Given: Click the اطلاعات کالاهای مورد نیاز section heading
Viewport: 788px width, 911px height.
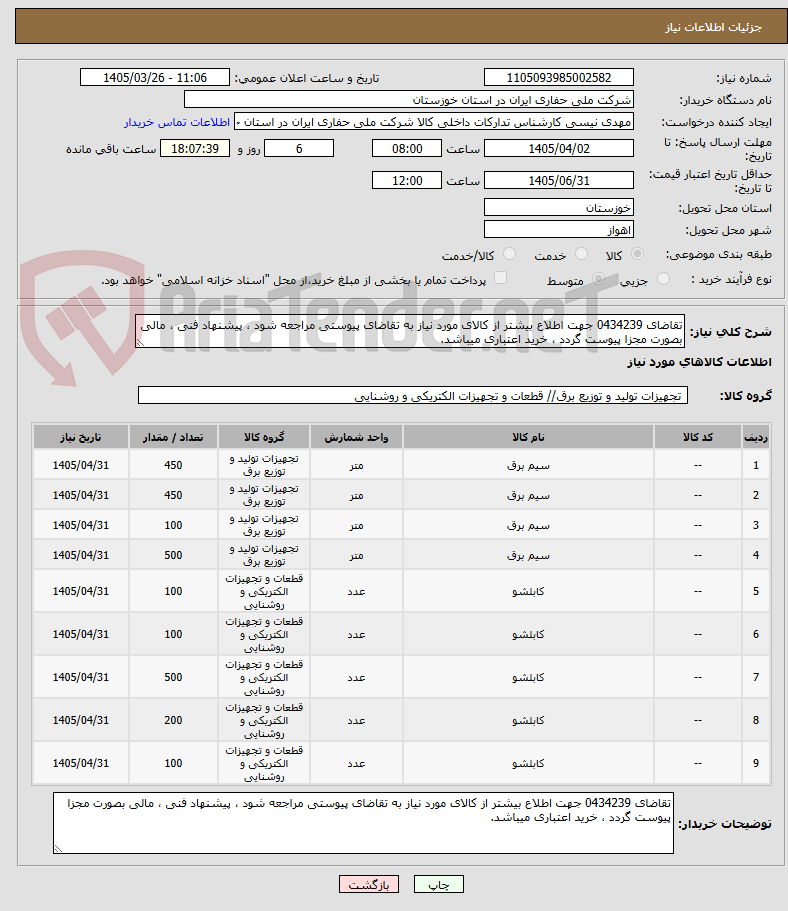Looking at the screenshot, I should (699, 362).
